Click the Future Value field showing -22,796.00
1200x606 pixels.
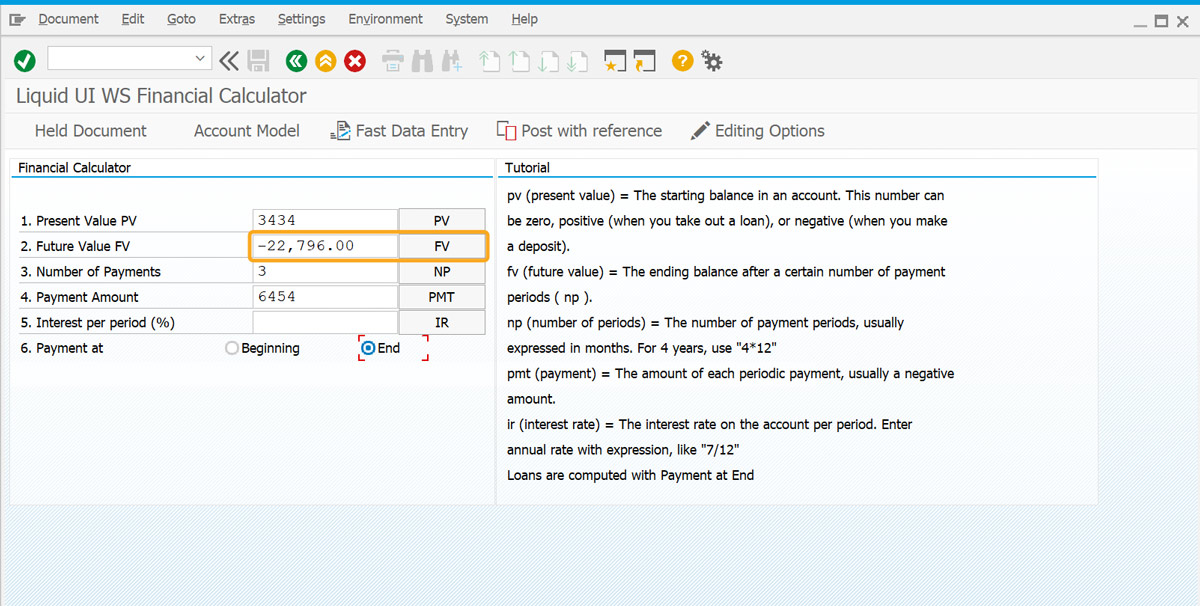(x=325, y=246)
